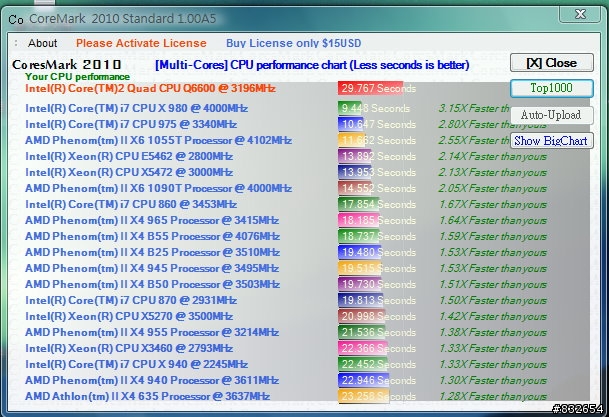Screen dimensions: 609x417
Task: Click the 1.59X Faster than yours text
Action: coord(493,236)
